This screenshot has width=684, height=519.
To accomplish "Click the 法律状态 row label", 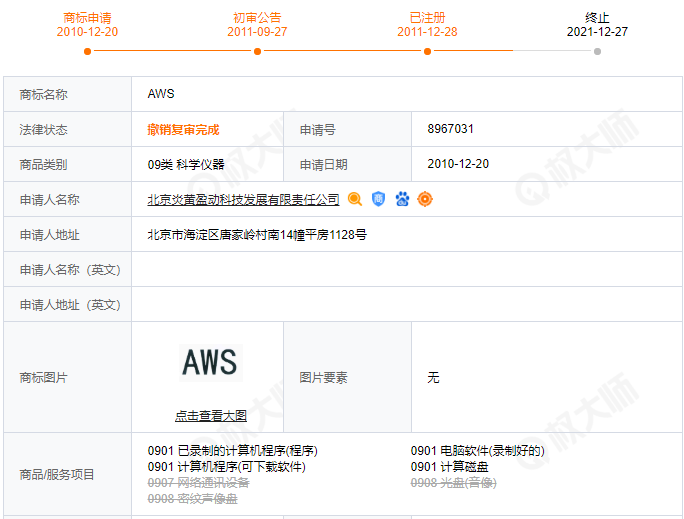I will pyautogui.click(x=44, y=130).
